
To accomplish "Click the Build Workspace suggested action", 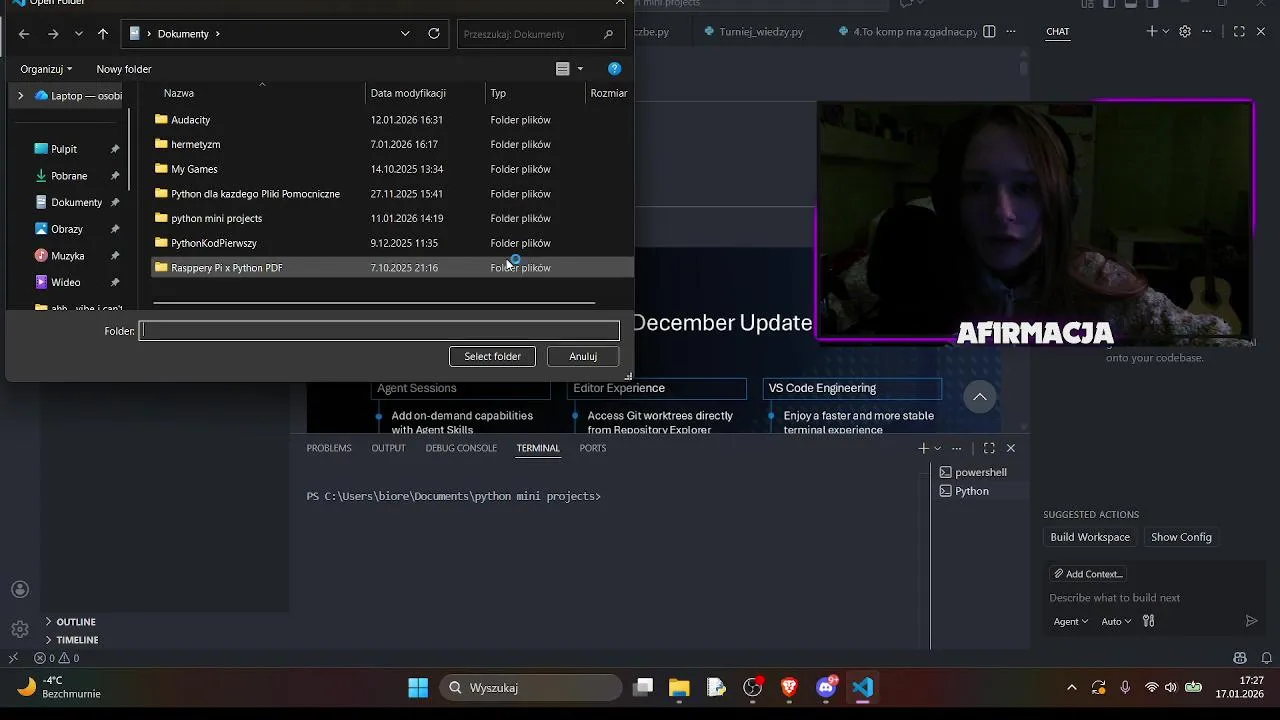I will pos(1090,537).
